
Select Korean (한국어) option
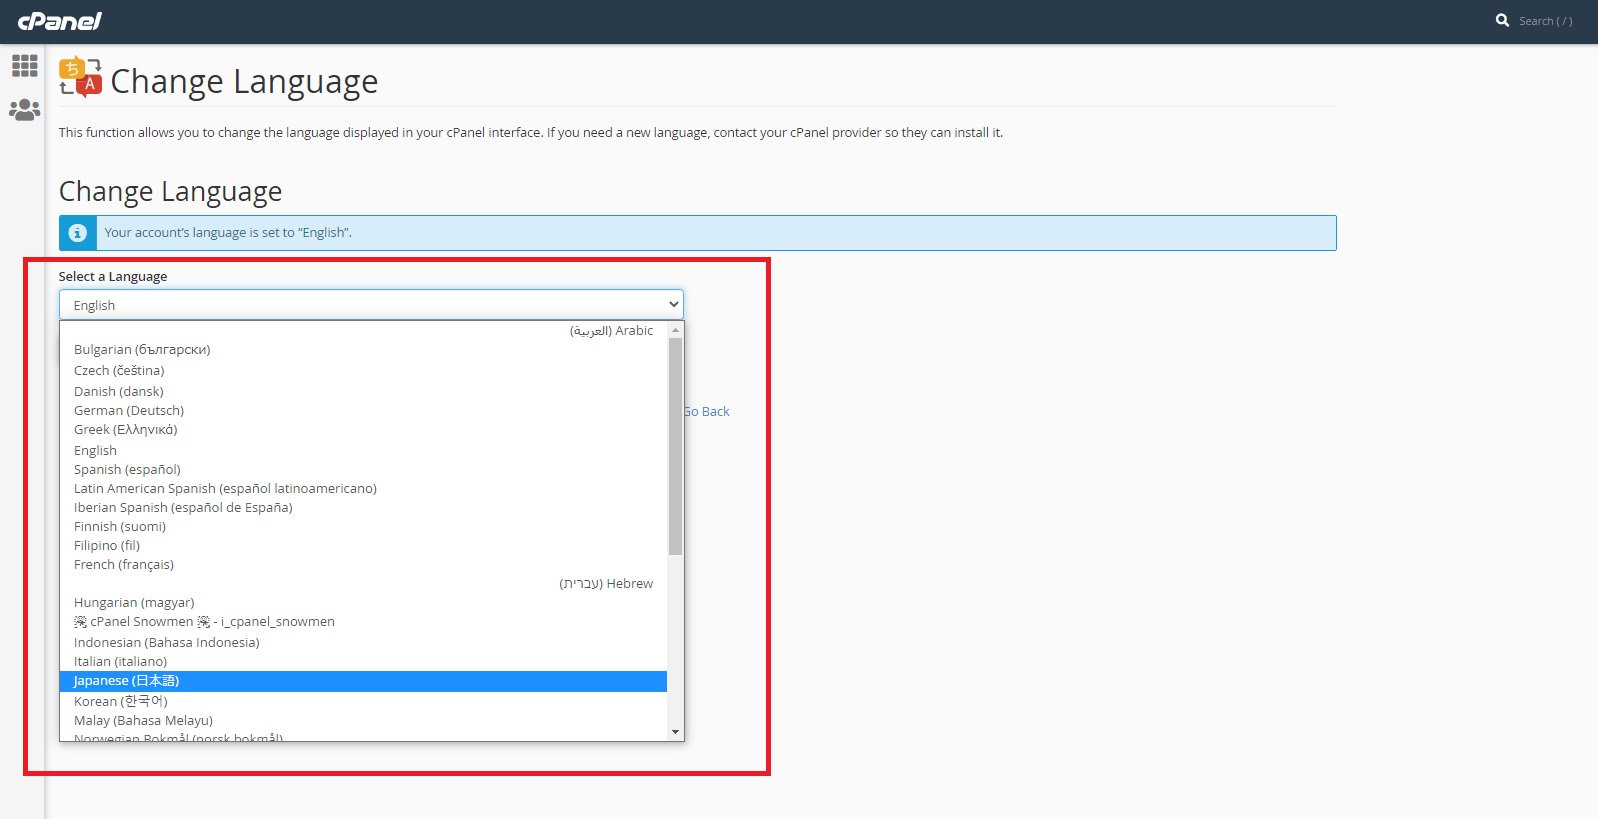coord(363,702)
